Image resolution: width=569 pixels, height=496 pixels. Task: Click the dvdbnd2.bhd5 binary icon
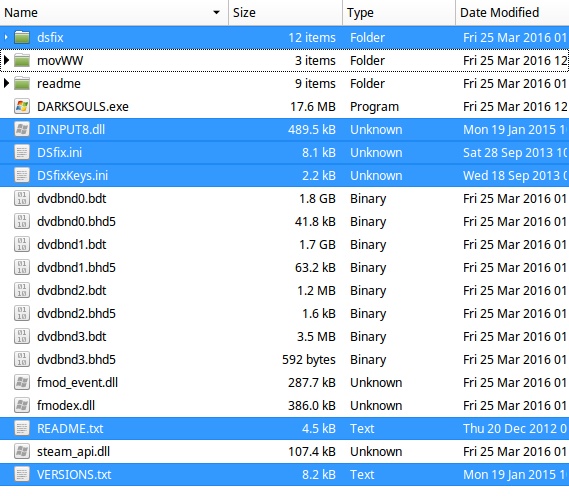(x=22, y=313)
